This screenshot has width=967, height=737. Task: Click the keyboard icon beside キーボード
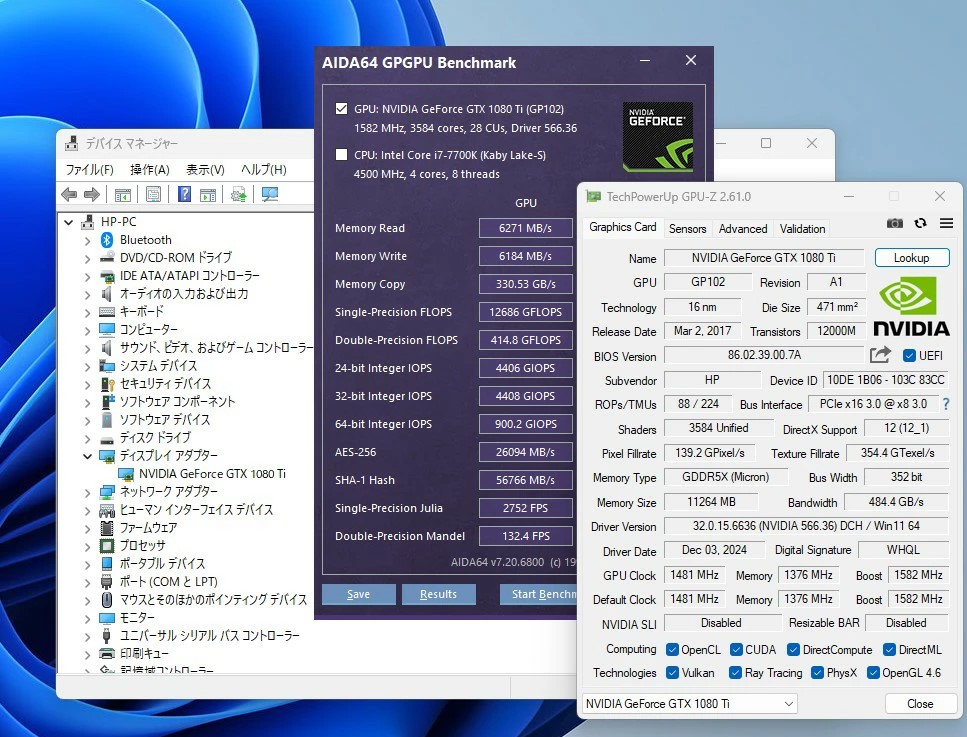107,312
